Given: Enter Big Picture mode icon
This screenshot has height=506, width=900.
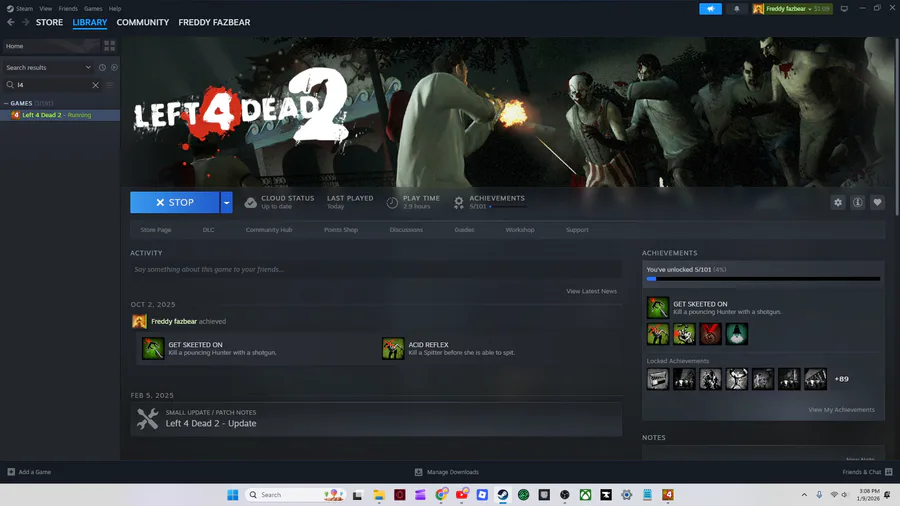Looking at the screenshot, I should 844,9.
